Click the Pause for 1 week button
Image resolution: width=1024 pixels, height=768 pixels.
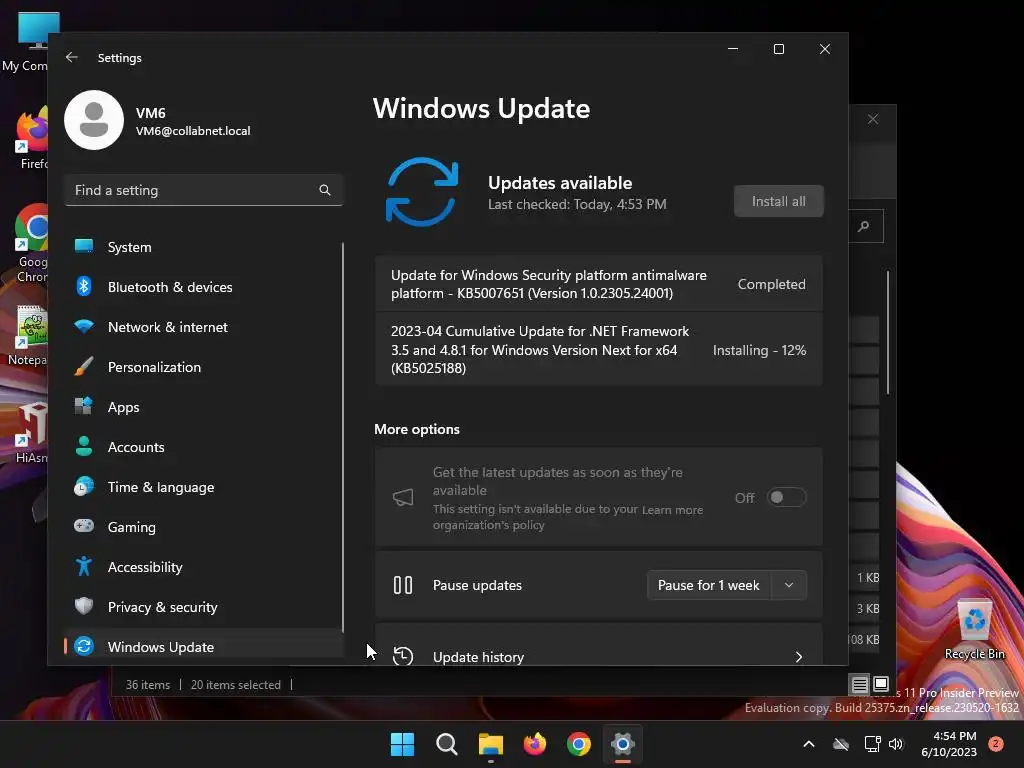coord(709,585)
